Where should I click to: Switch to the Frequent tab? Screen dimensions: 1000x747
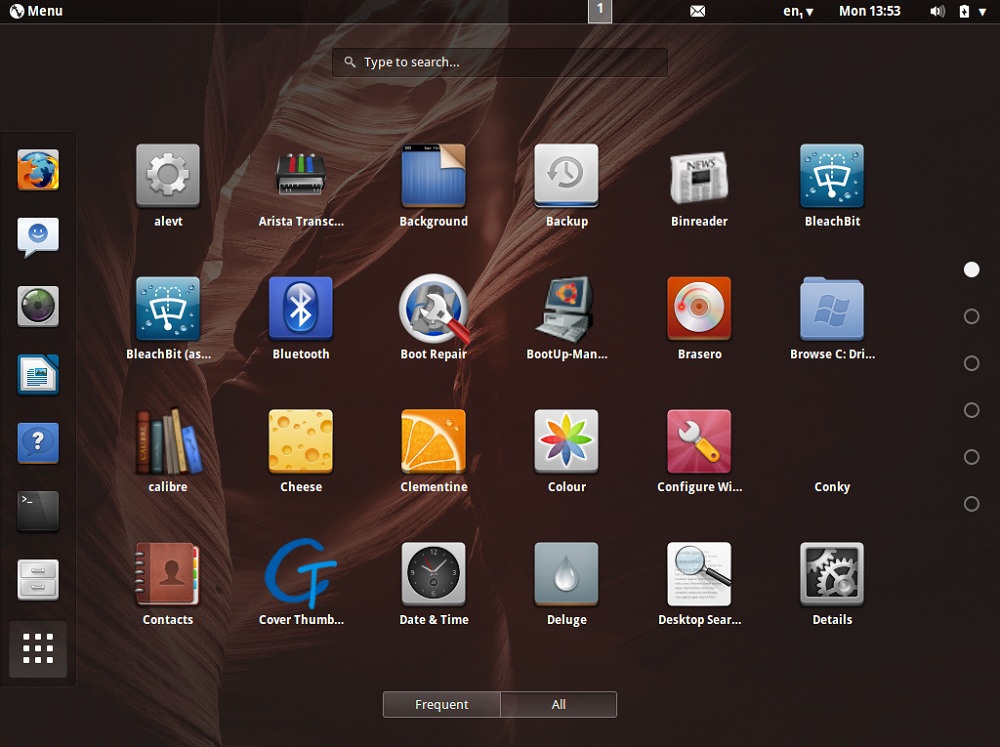click(441, 704)
